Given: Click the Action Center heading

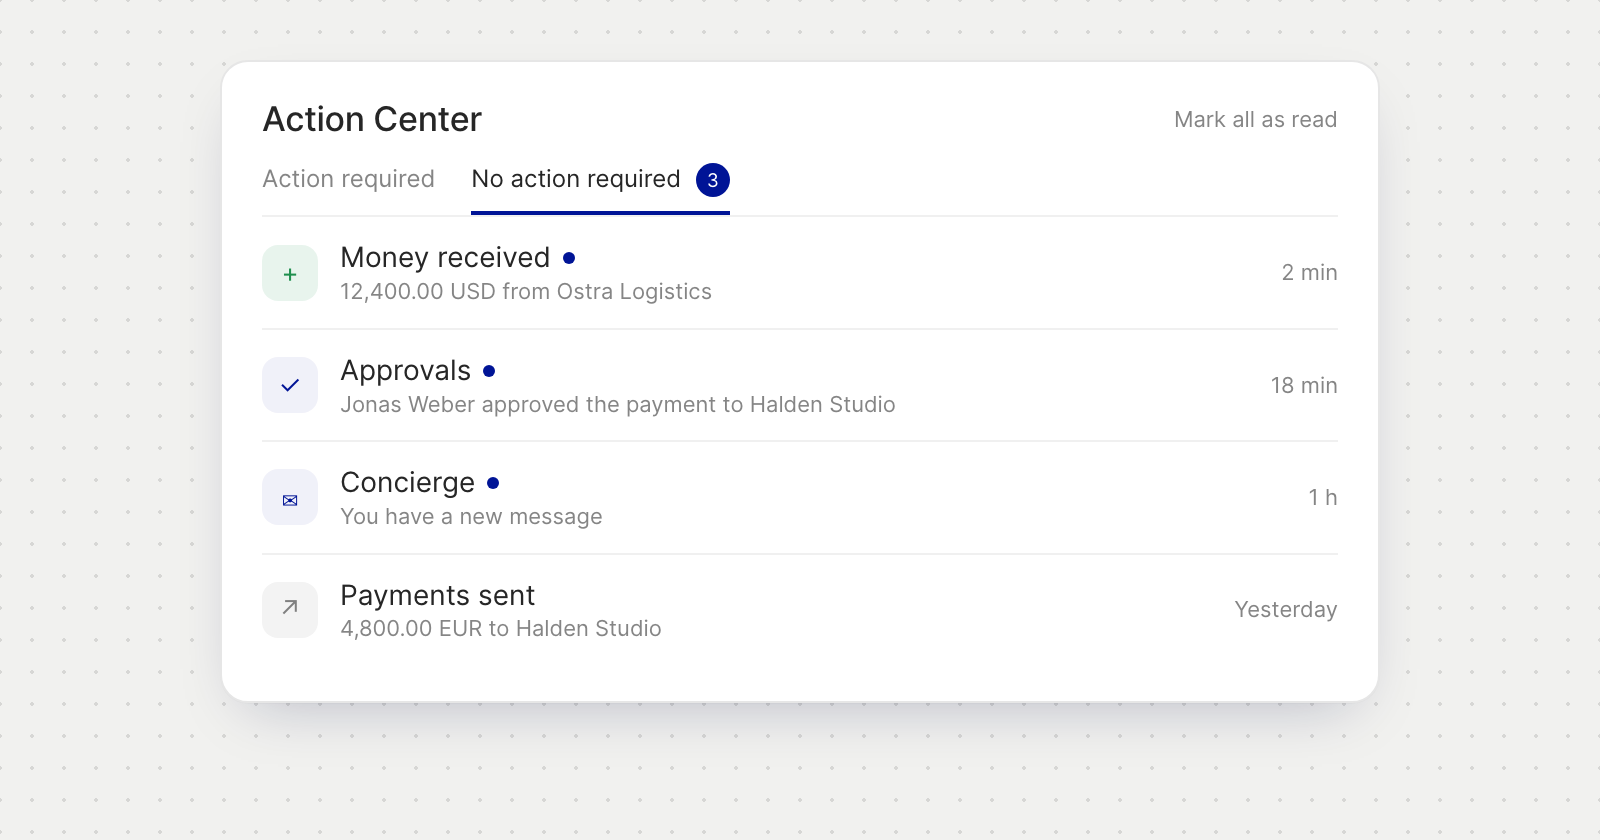Looking at the screenshot, I should point(372,120).
